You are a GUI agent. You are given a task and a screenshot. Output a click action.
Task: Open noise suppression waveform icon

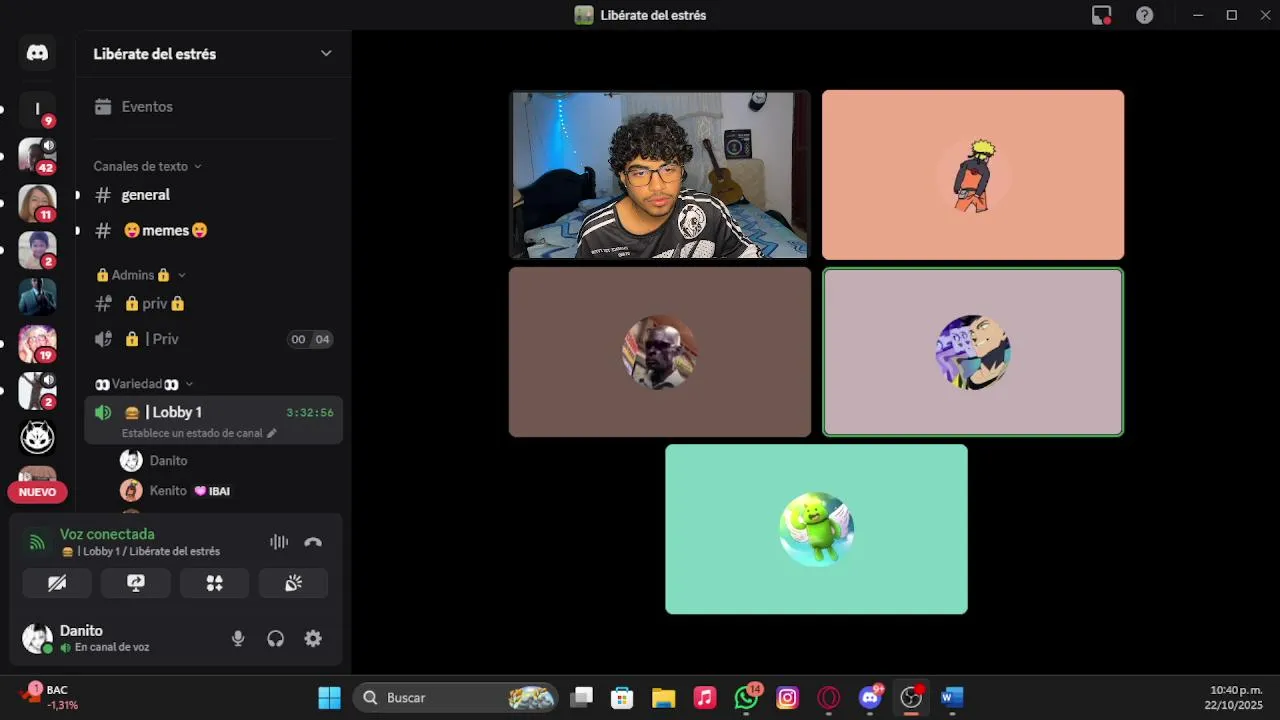tap(279, 542)
